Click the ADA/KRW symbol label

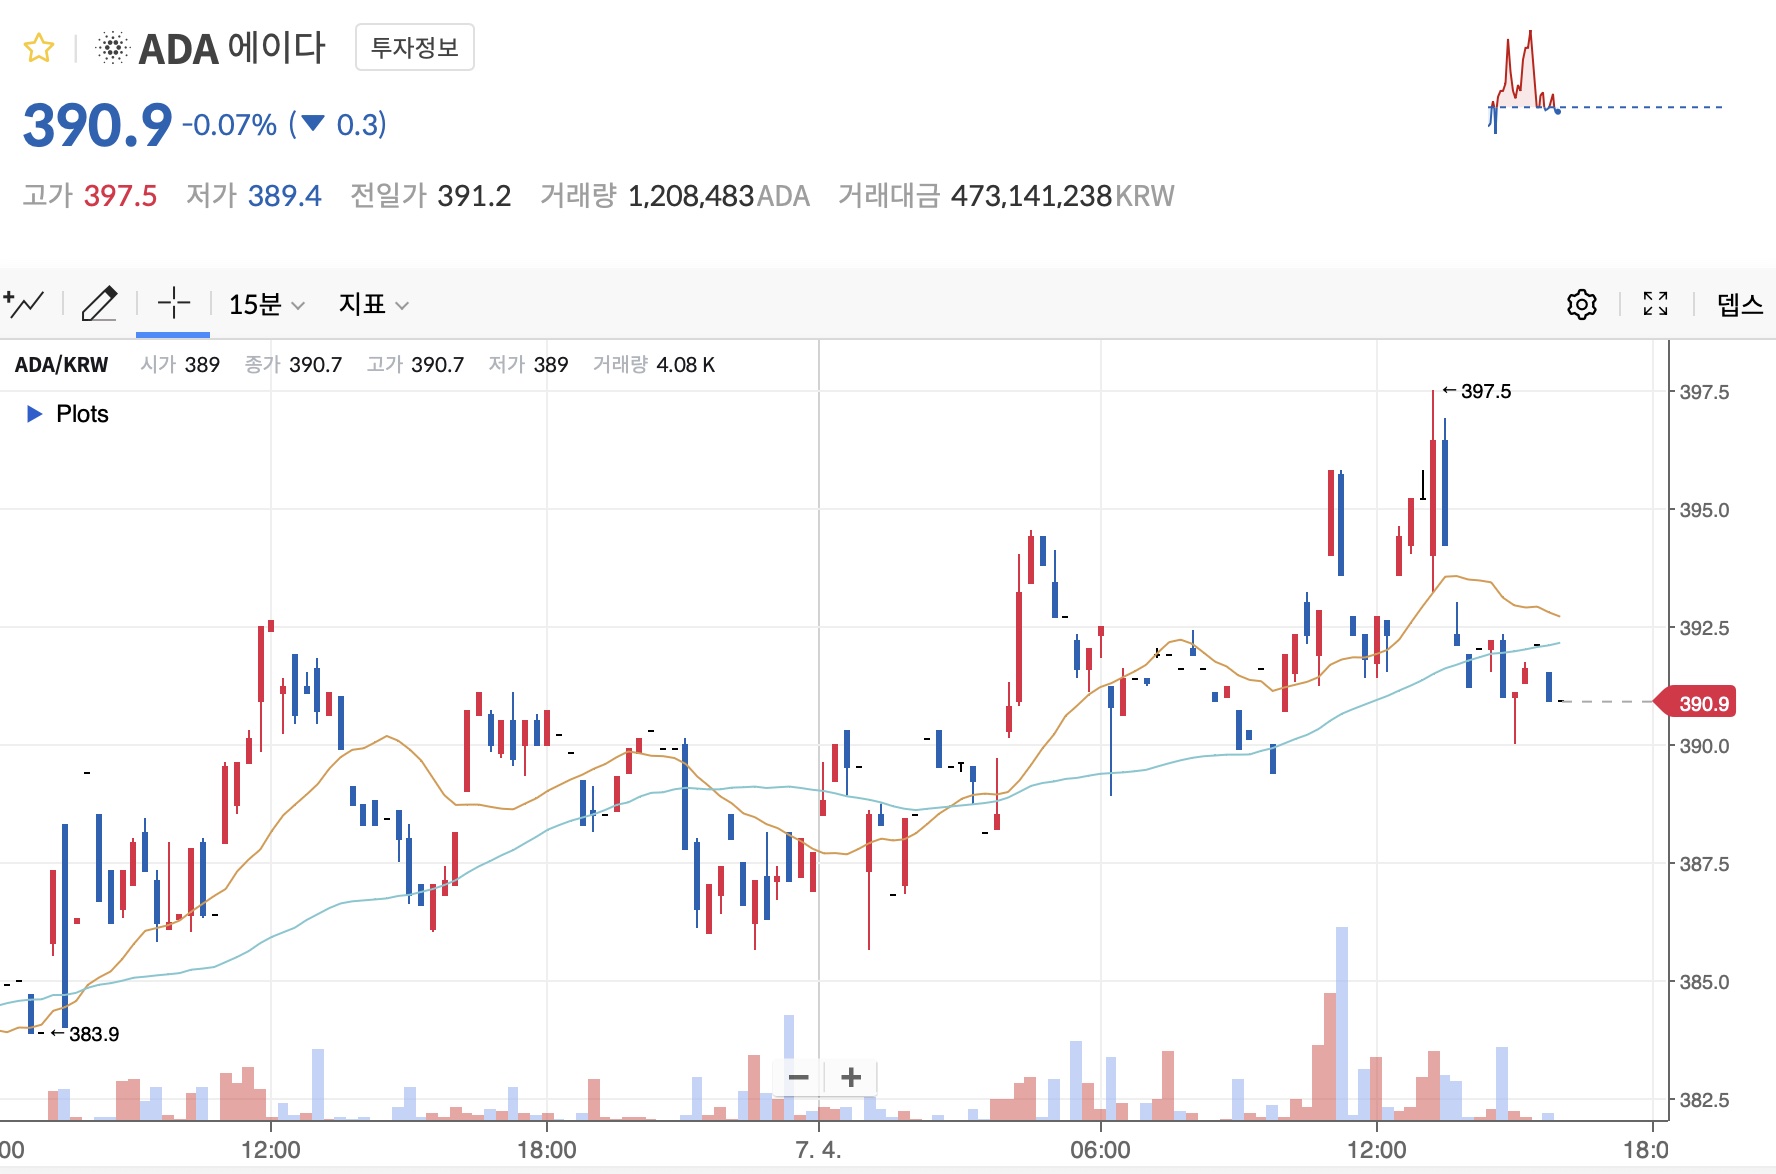point(61,364)
